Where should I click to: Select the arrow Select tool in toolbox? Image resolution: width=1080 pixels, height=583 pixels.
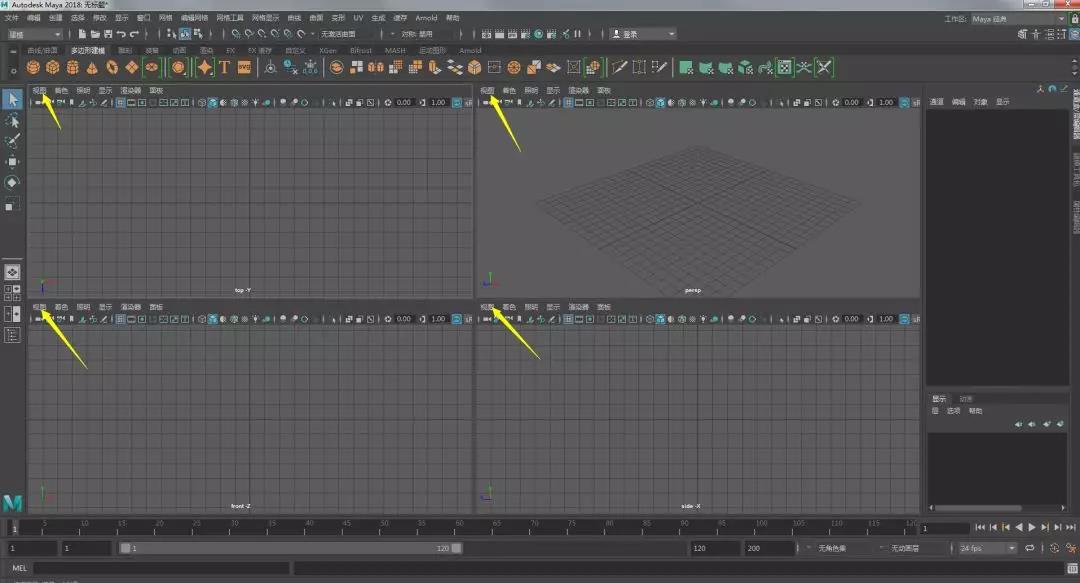(12, 99)
